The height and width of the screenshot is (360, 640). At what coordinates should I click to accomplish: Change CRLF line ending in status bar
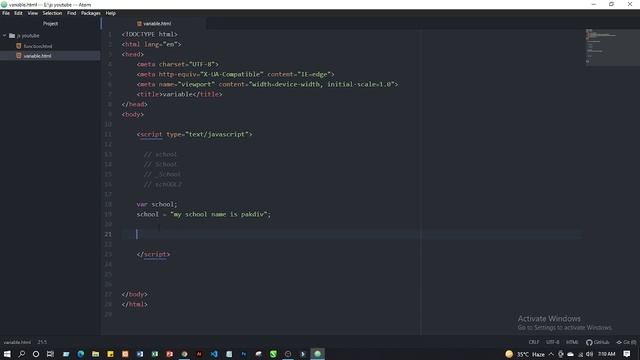coord(533,342)
